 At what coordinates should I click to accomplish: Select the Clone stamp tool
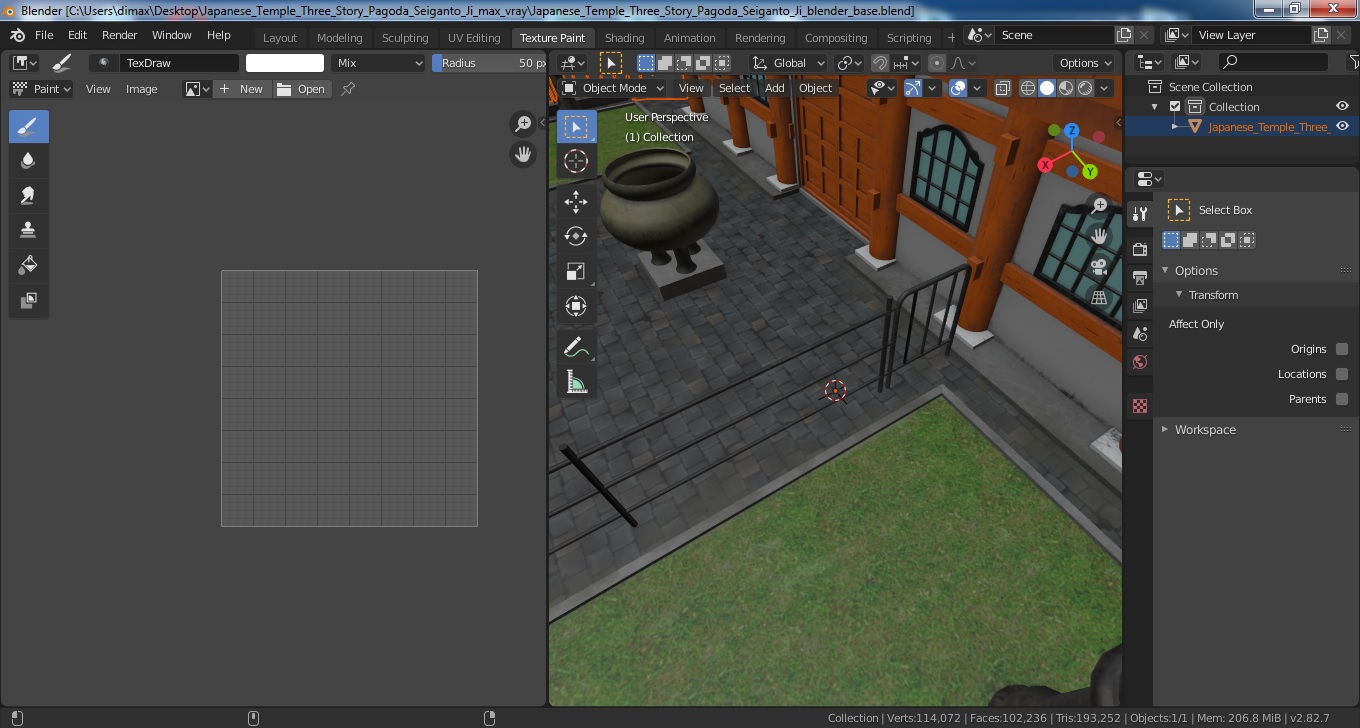click(x=29, y=230)
